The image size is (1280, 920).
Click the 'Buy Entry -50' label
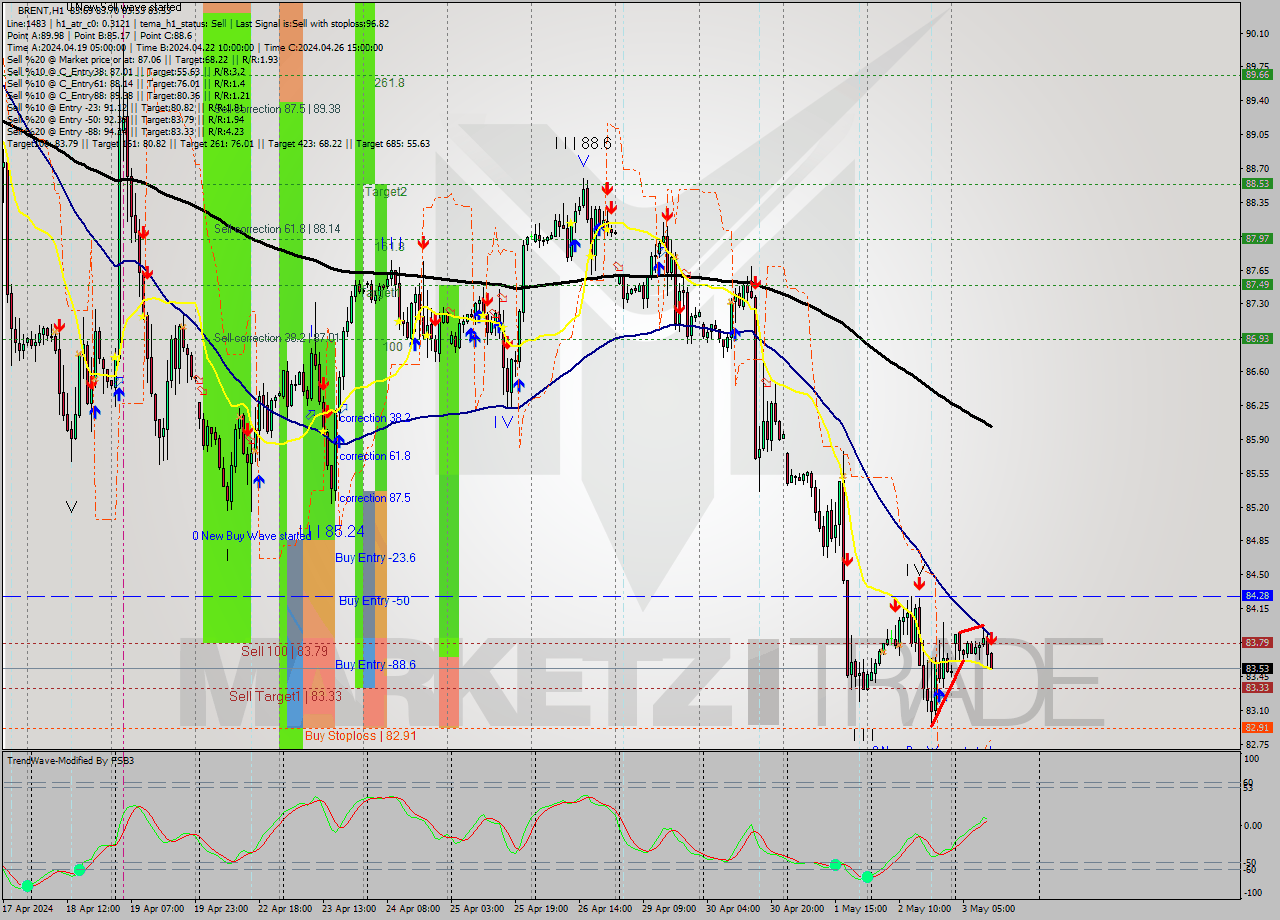[374, 601]
